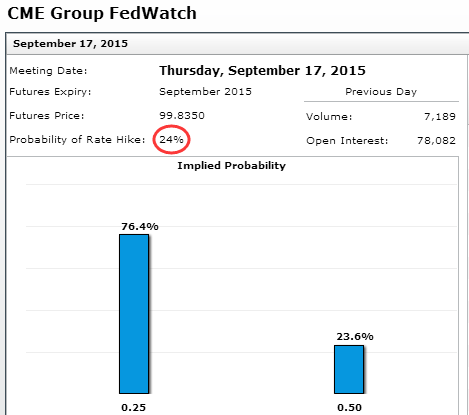Click the 'Volume:' label

click(329, 117)
